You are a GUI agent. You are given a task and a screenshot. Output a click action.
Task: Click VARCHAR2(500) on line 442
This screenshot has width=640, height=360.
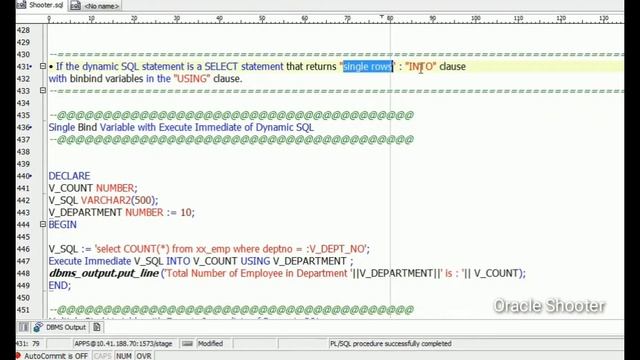(x=118, y=200)
